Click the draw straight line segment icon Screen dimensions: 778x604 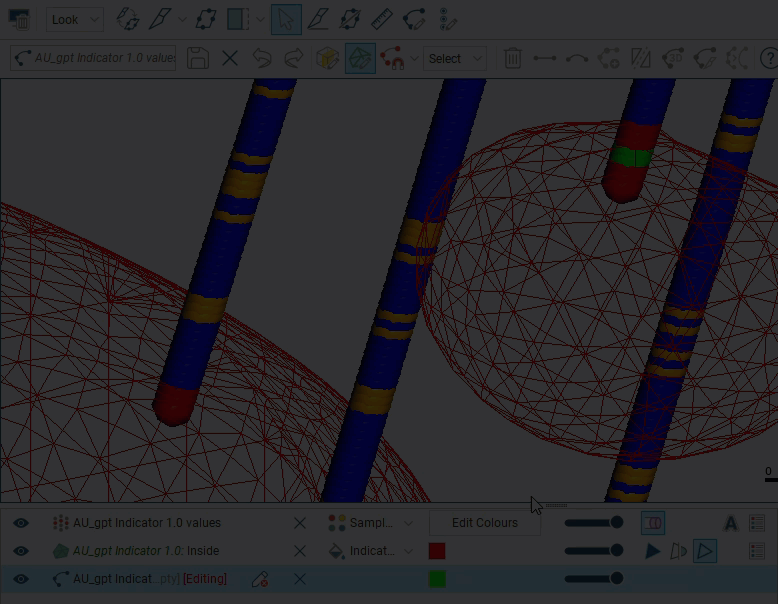[545, 58]
